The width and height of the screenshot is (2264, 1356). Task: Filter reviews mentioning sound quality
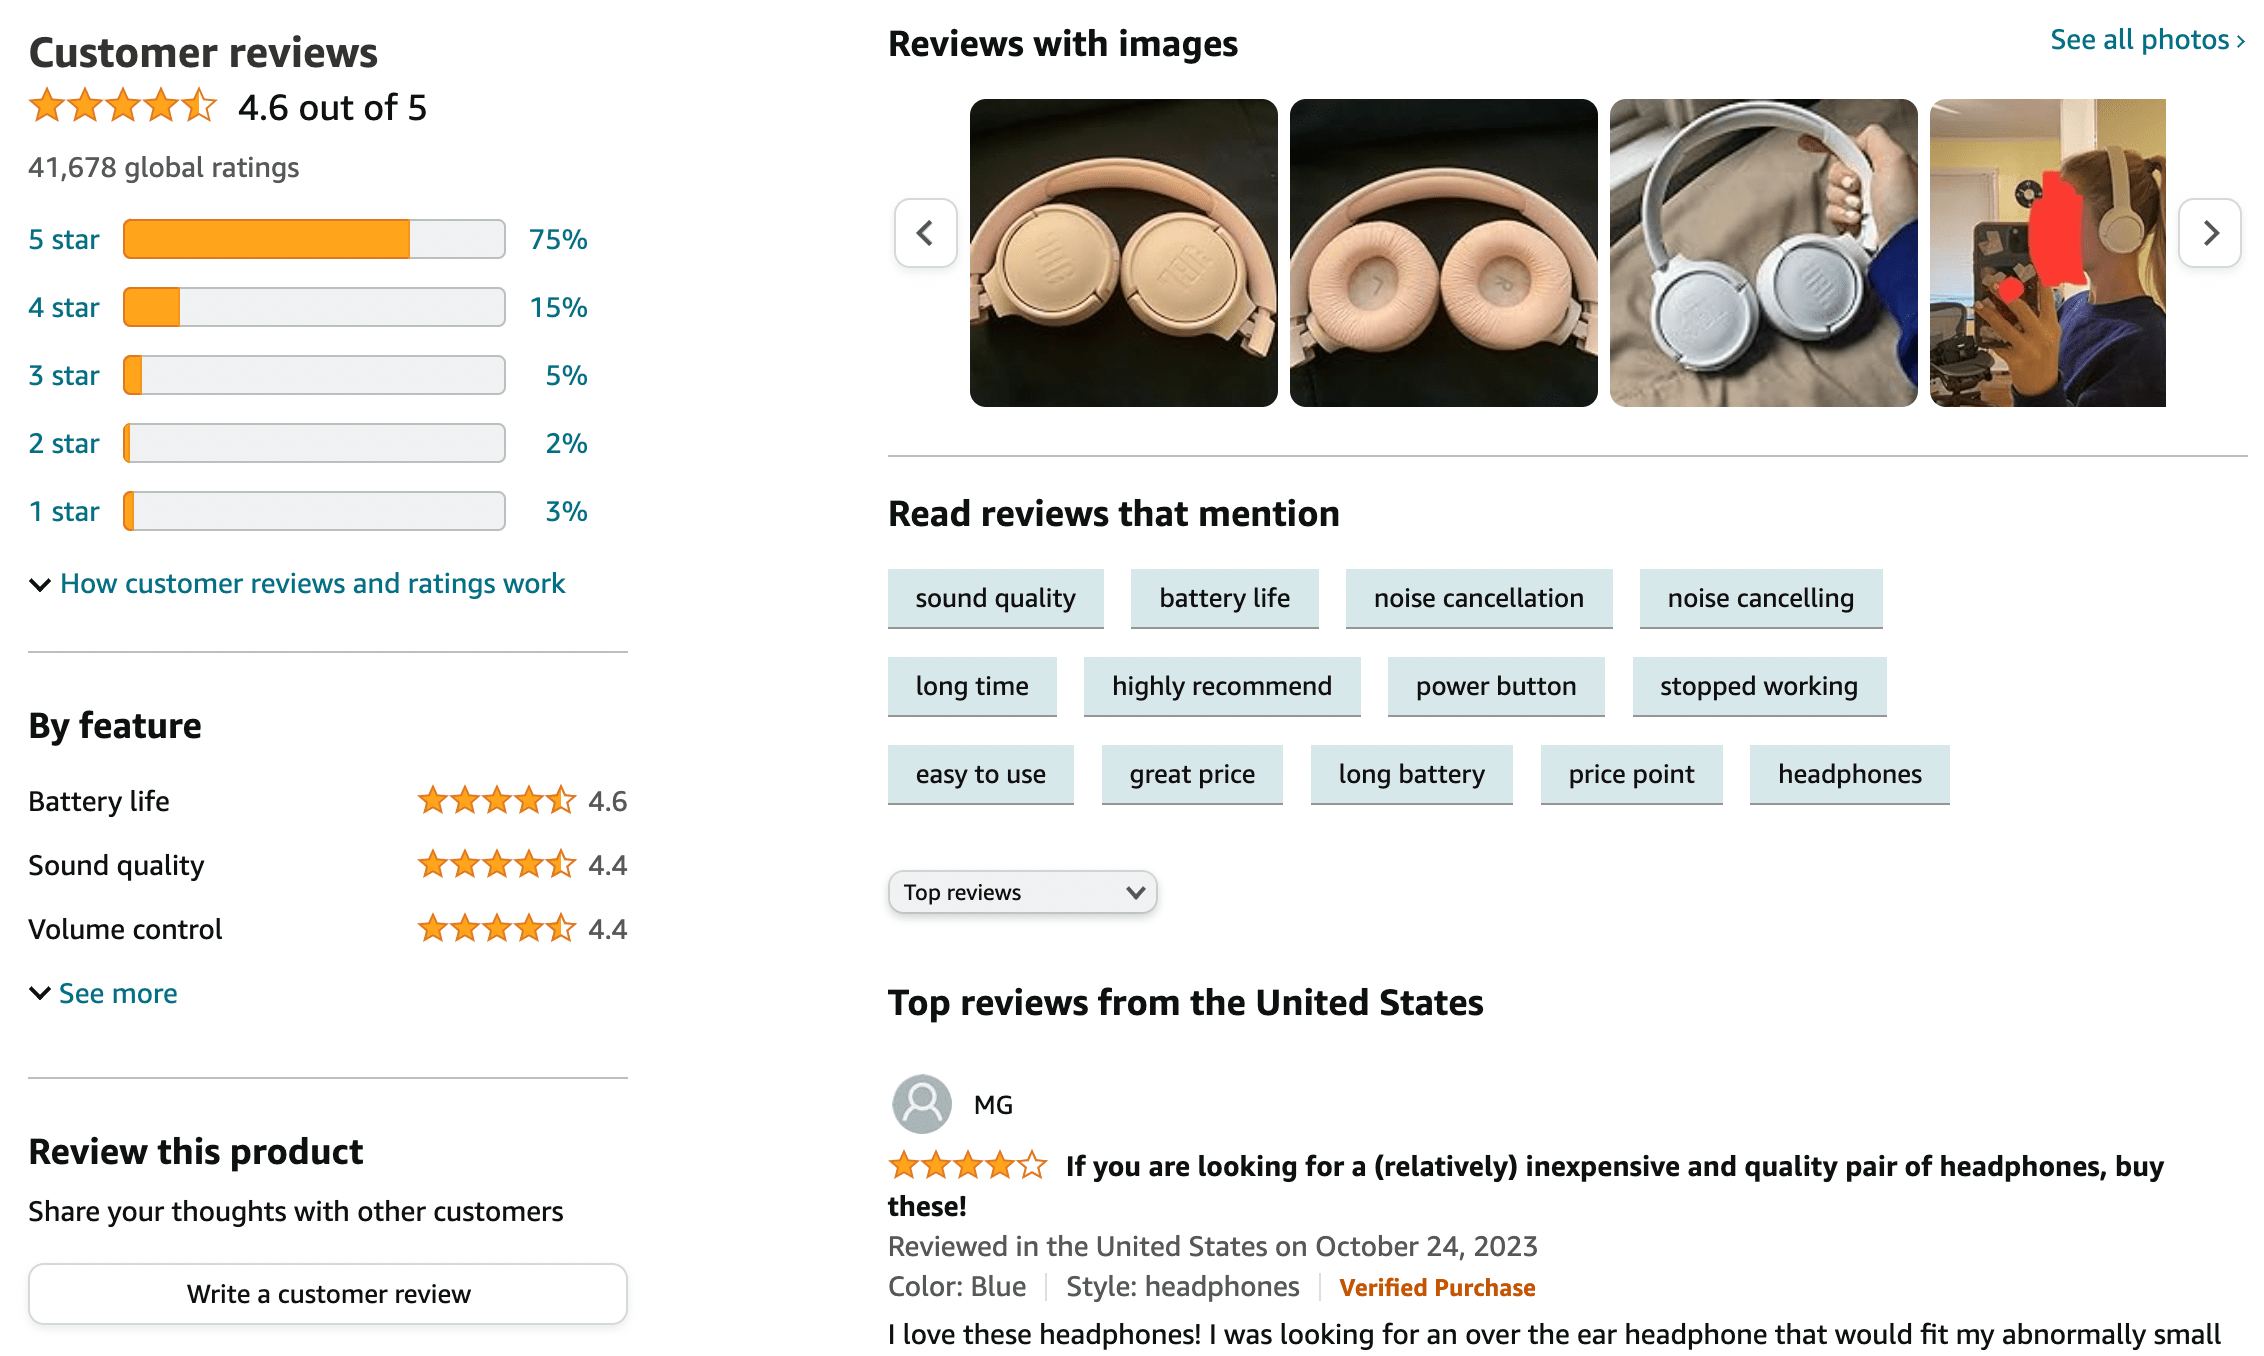point(995,598)
